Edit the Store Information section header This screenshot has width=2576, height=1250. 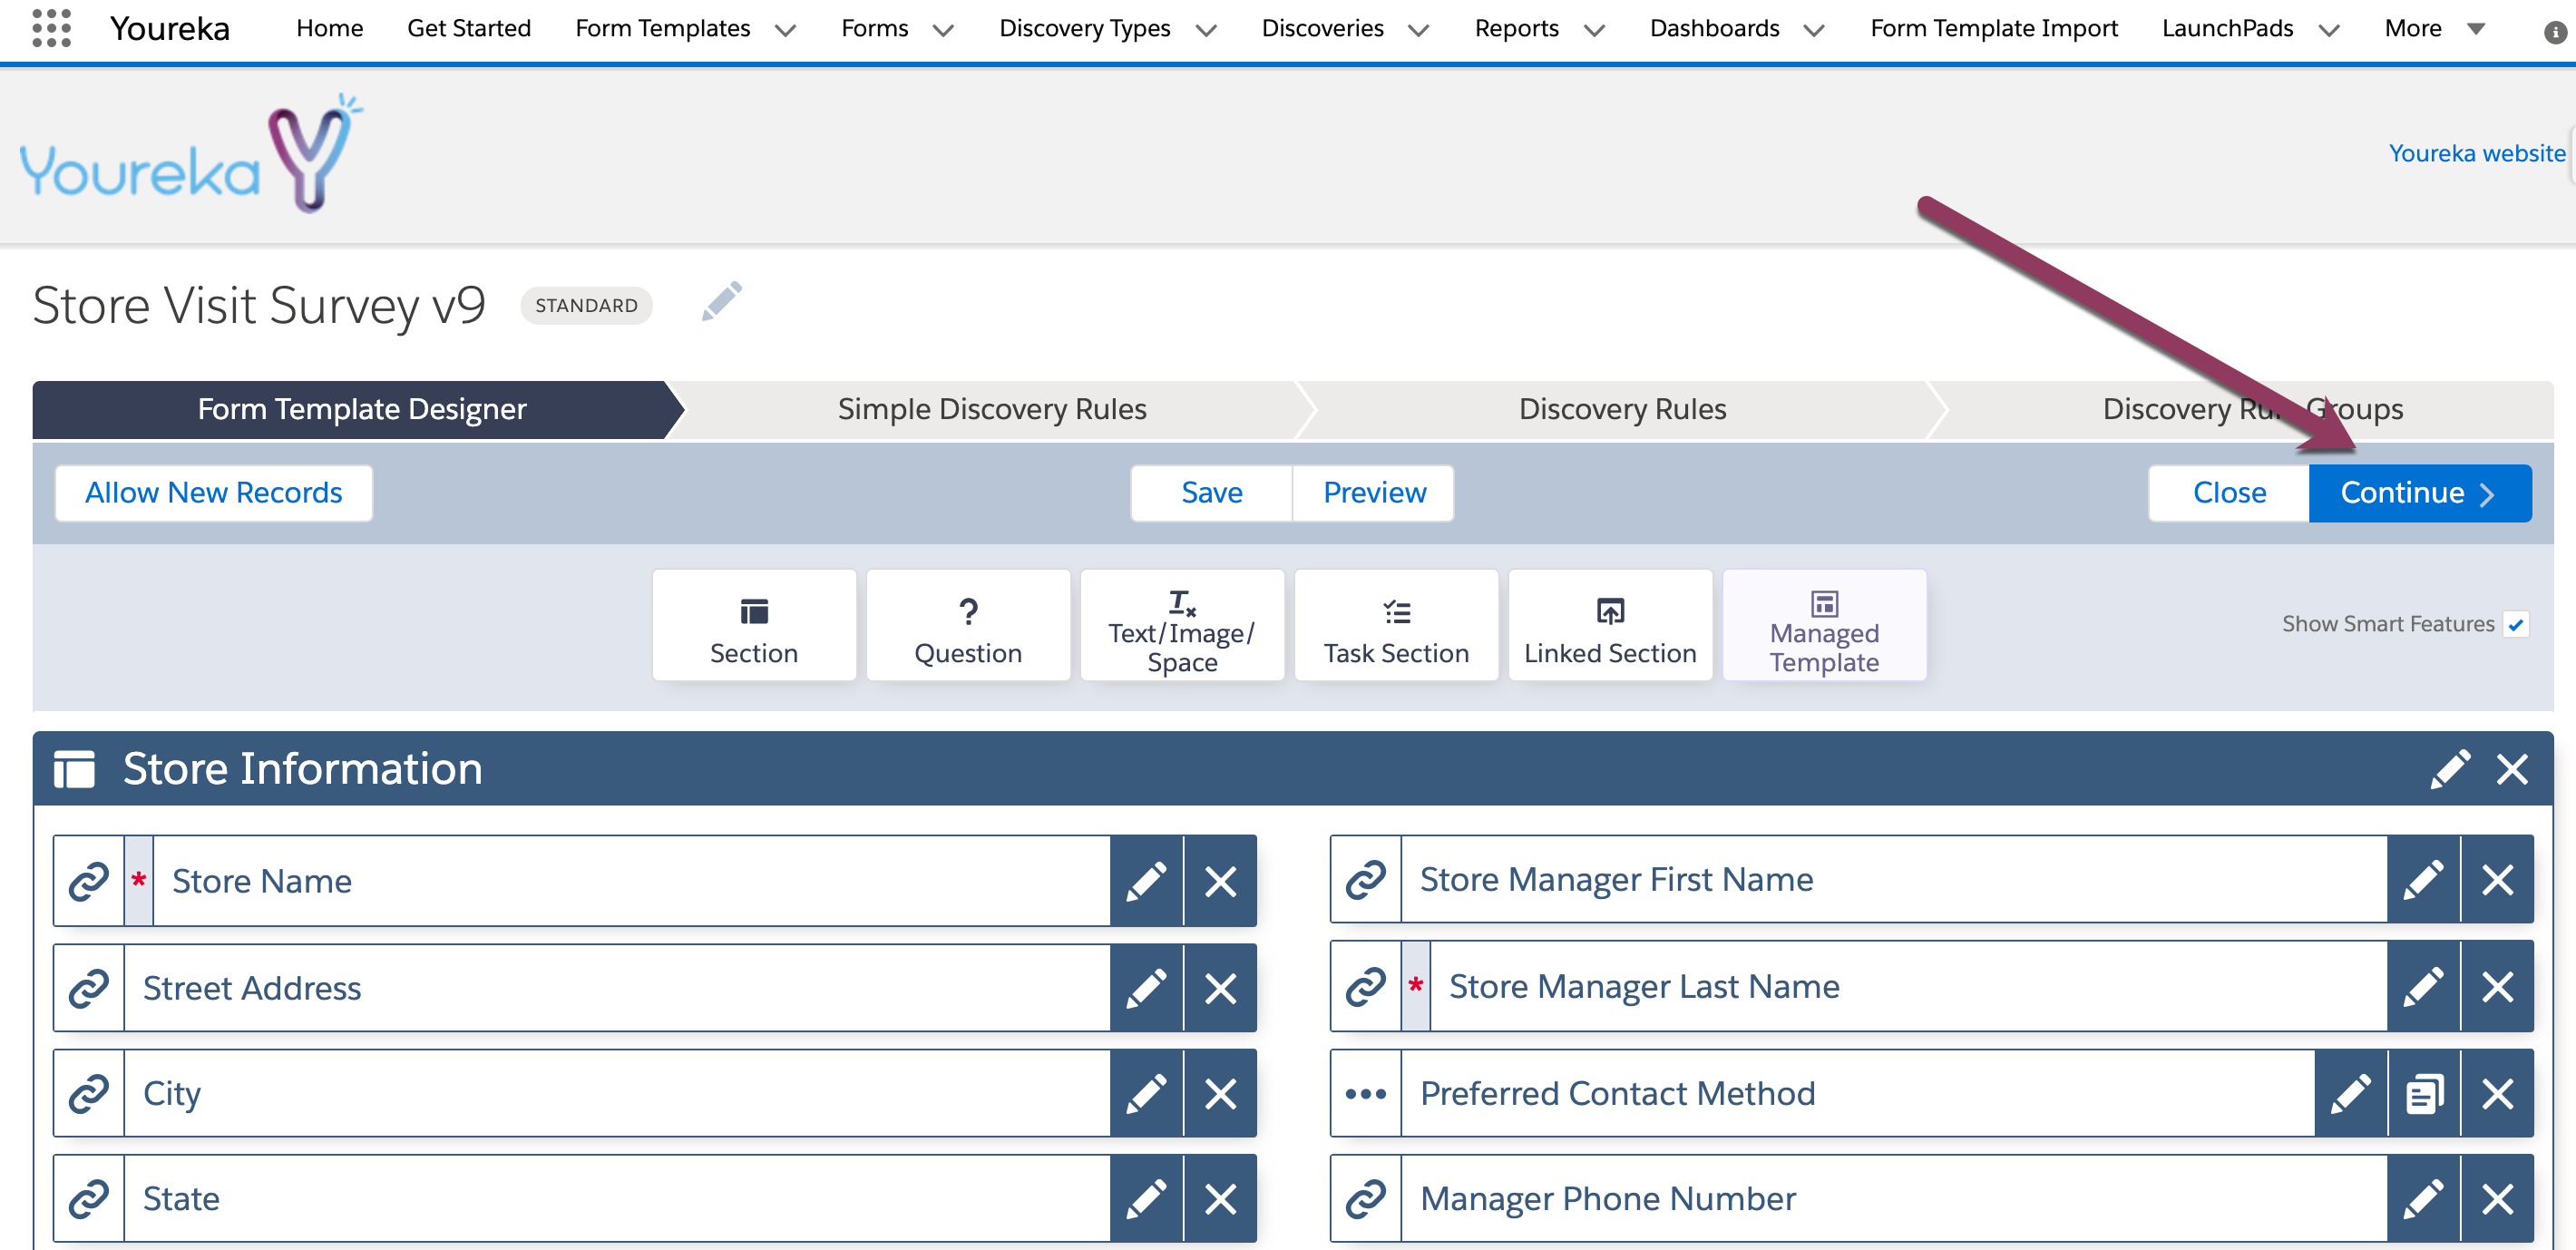[2450, 769]
